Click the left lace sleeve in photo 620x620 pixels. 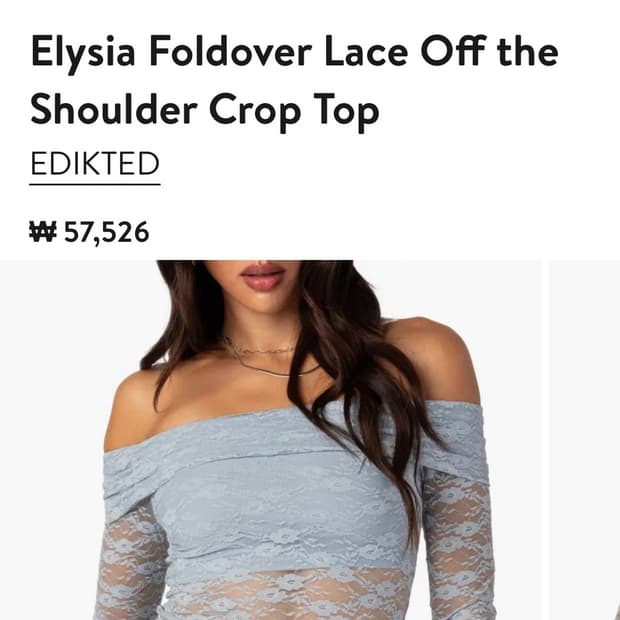click(x=130, y=561)
